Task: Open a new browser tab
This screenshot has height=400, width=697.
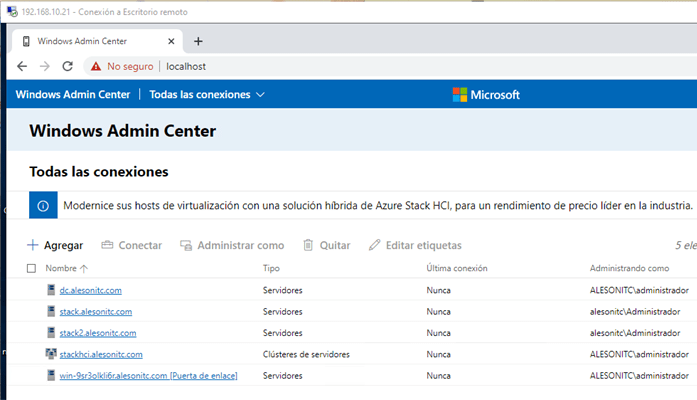Action: click(x=198, y=41)
